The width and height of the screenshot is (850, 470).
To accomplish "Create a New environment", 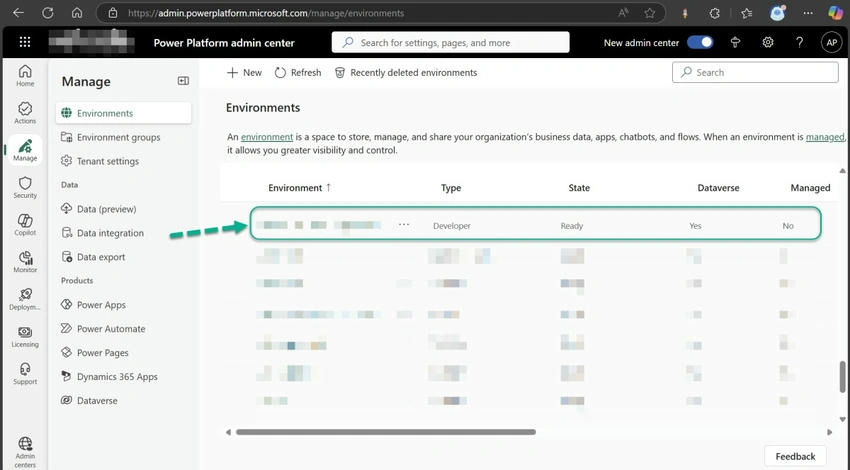I will (x=244, y=73).
